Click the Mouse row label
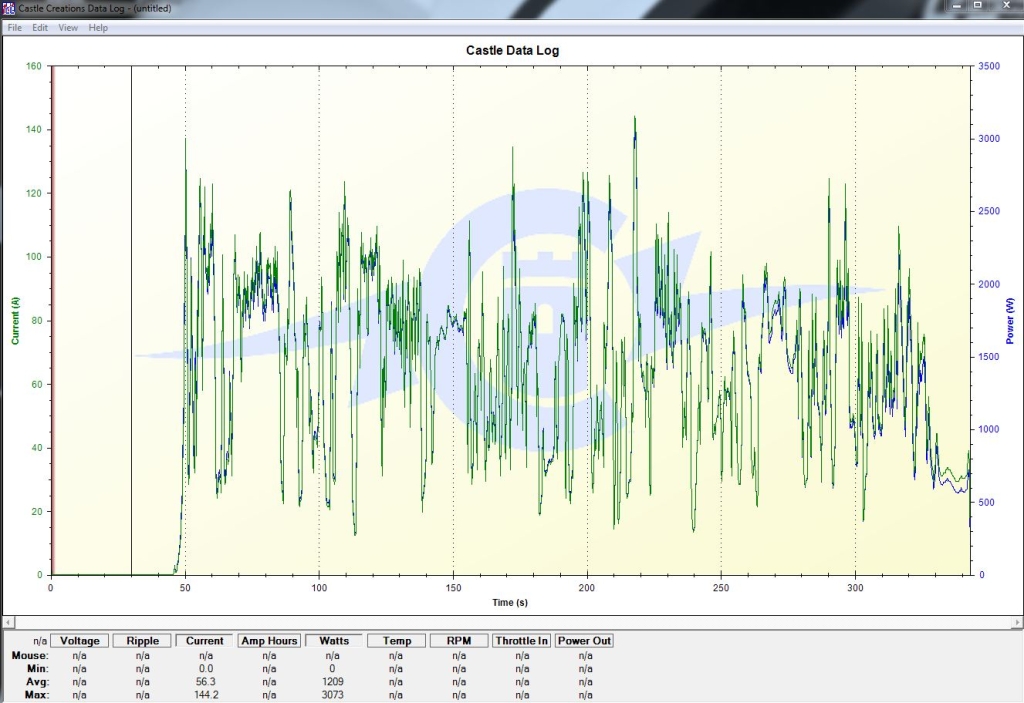 click(30, 655)
